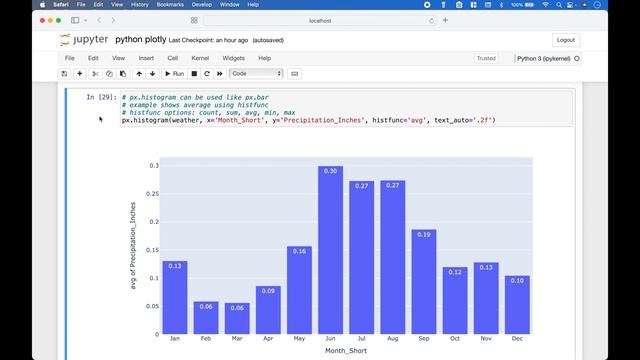
Task: Interrupt the kernel with the stop icon
Action: pyautogui.click(x=194, y=74)
